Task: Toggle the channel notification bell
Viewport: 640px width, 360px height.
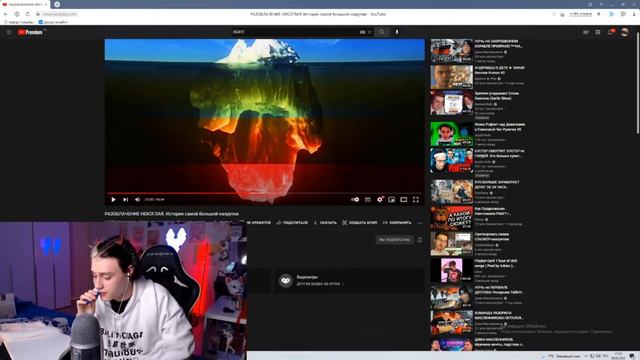Action: click(x=420, y=240)
